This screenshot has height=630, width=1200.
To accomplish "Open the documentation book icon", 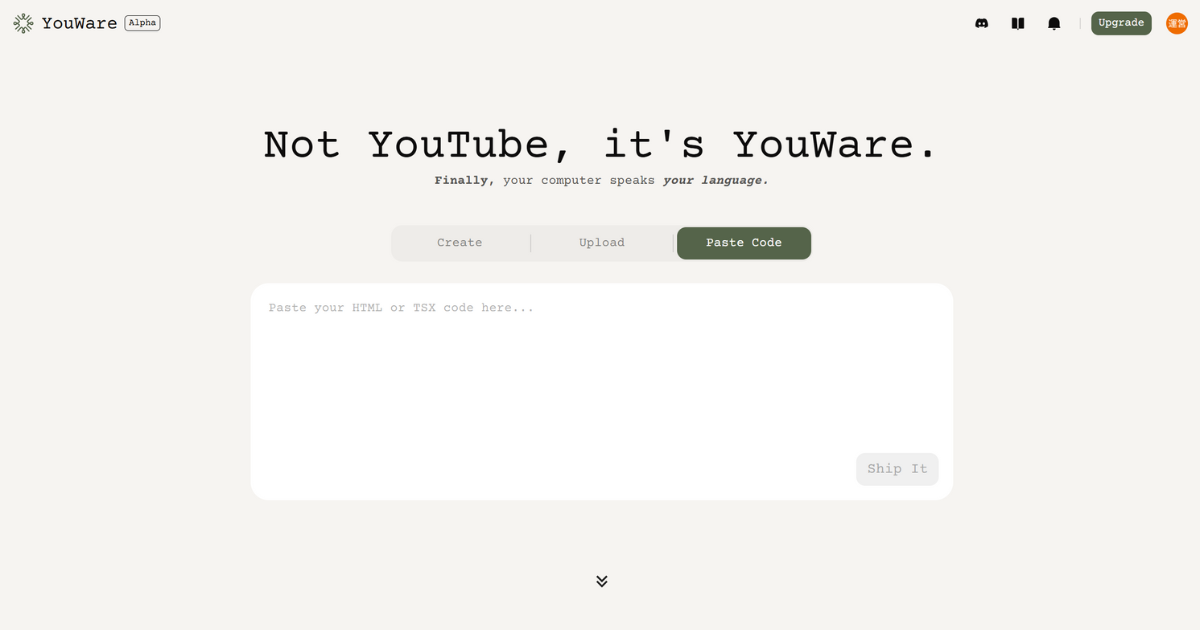I will coord(1018,23).
